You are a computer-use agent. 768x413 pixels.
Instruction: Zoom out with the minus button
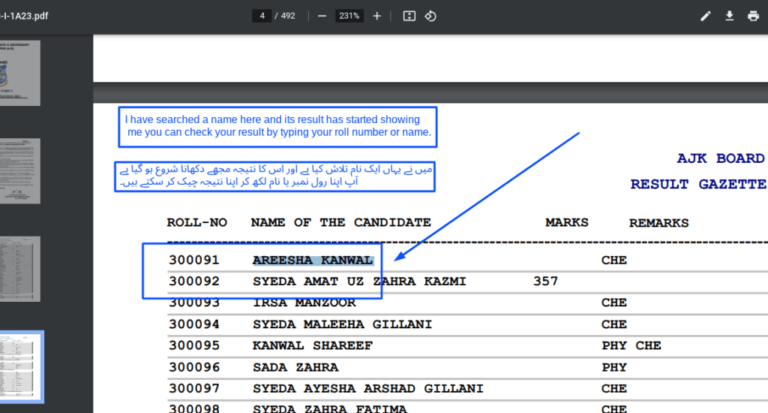tap(322, 16)
